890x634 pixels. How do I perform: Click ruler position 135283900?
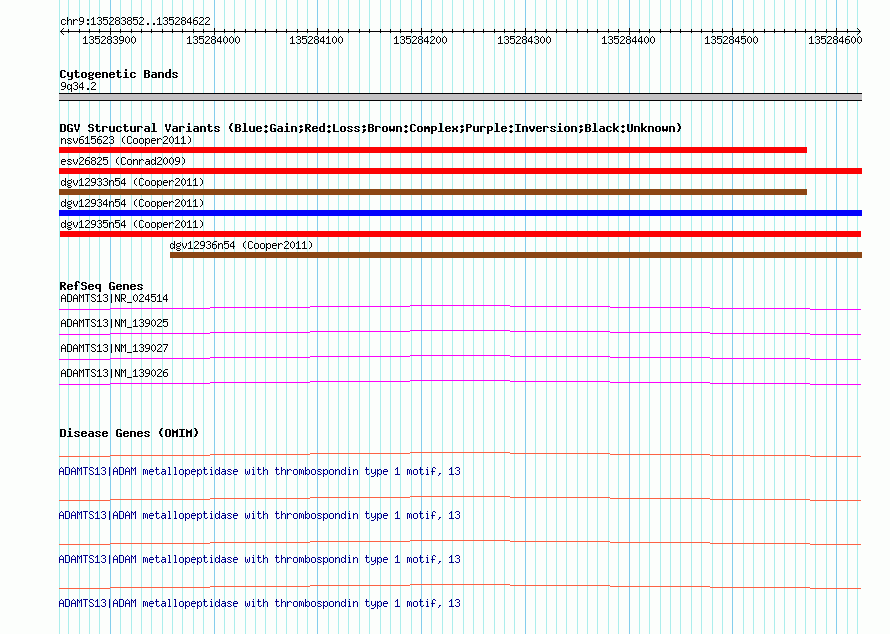click(109, 40)
